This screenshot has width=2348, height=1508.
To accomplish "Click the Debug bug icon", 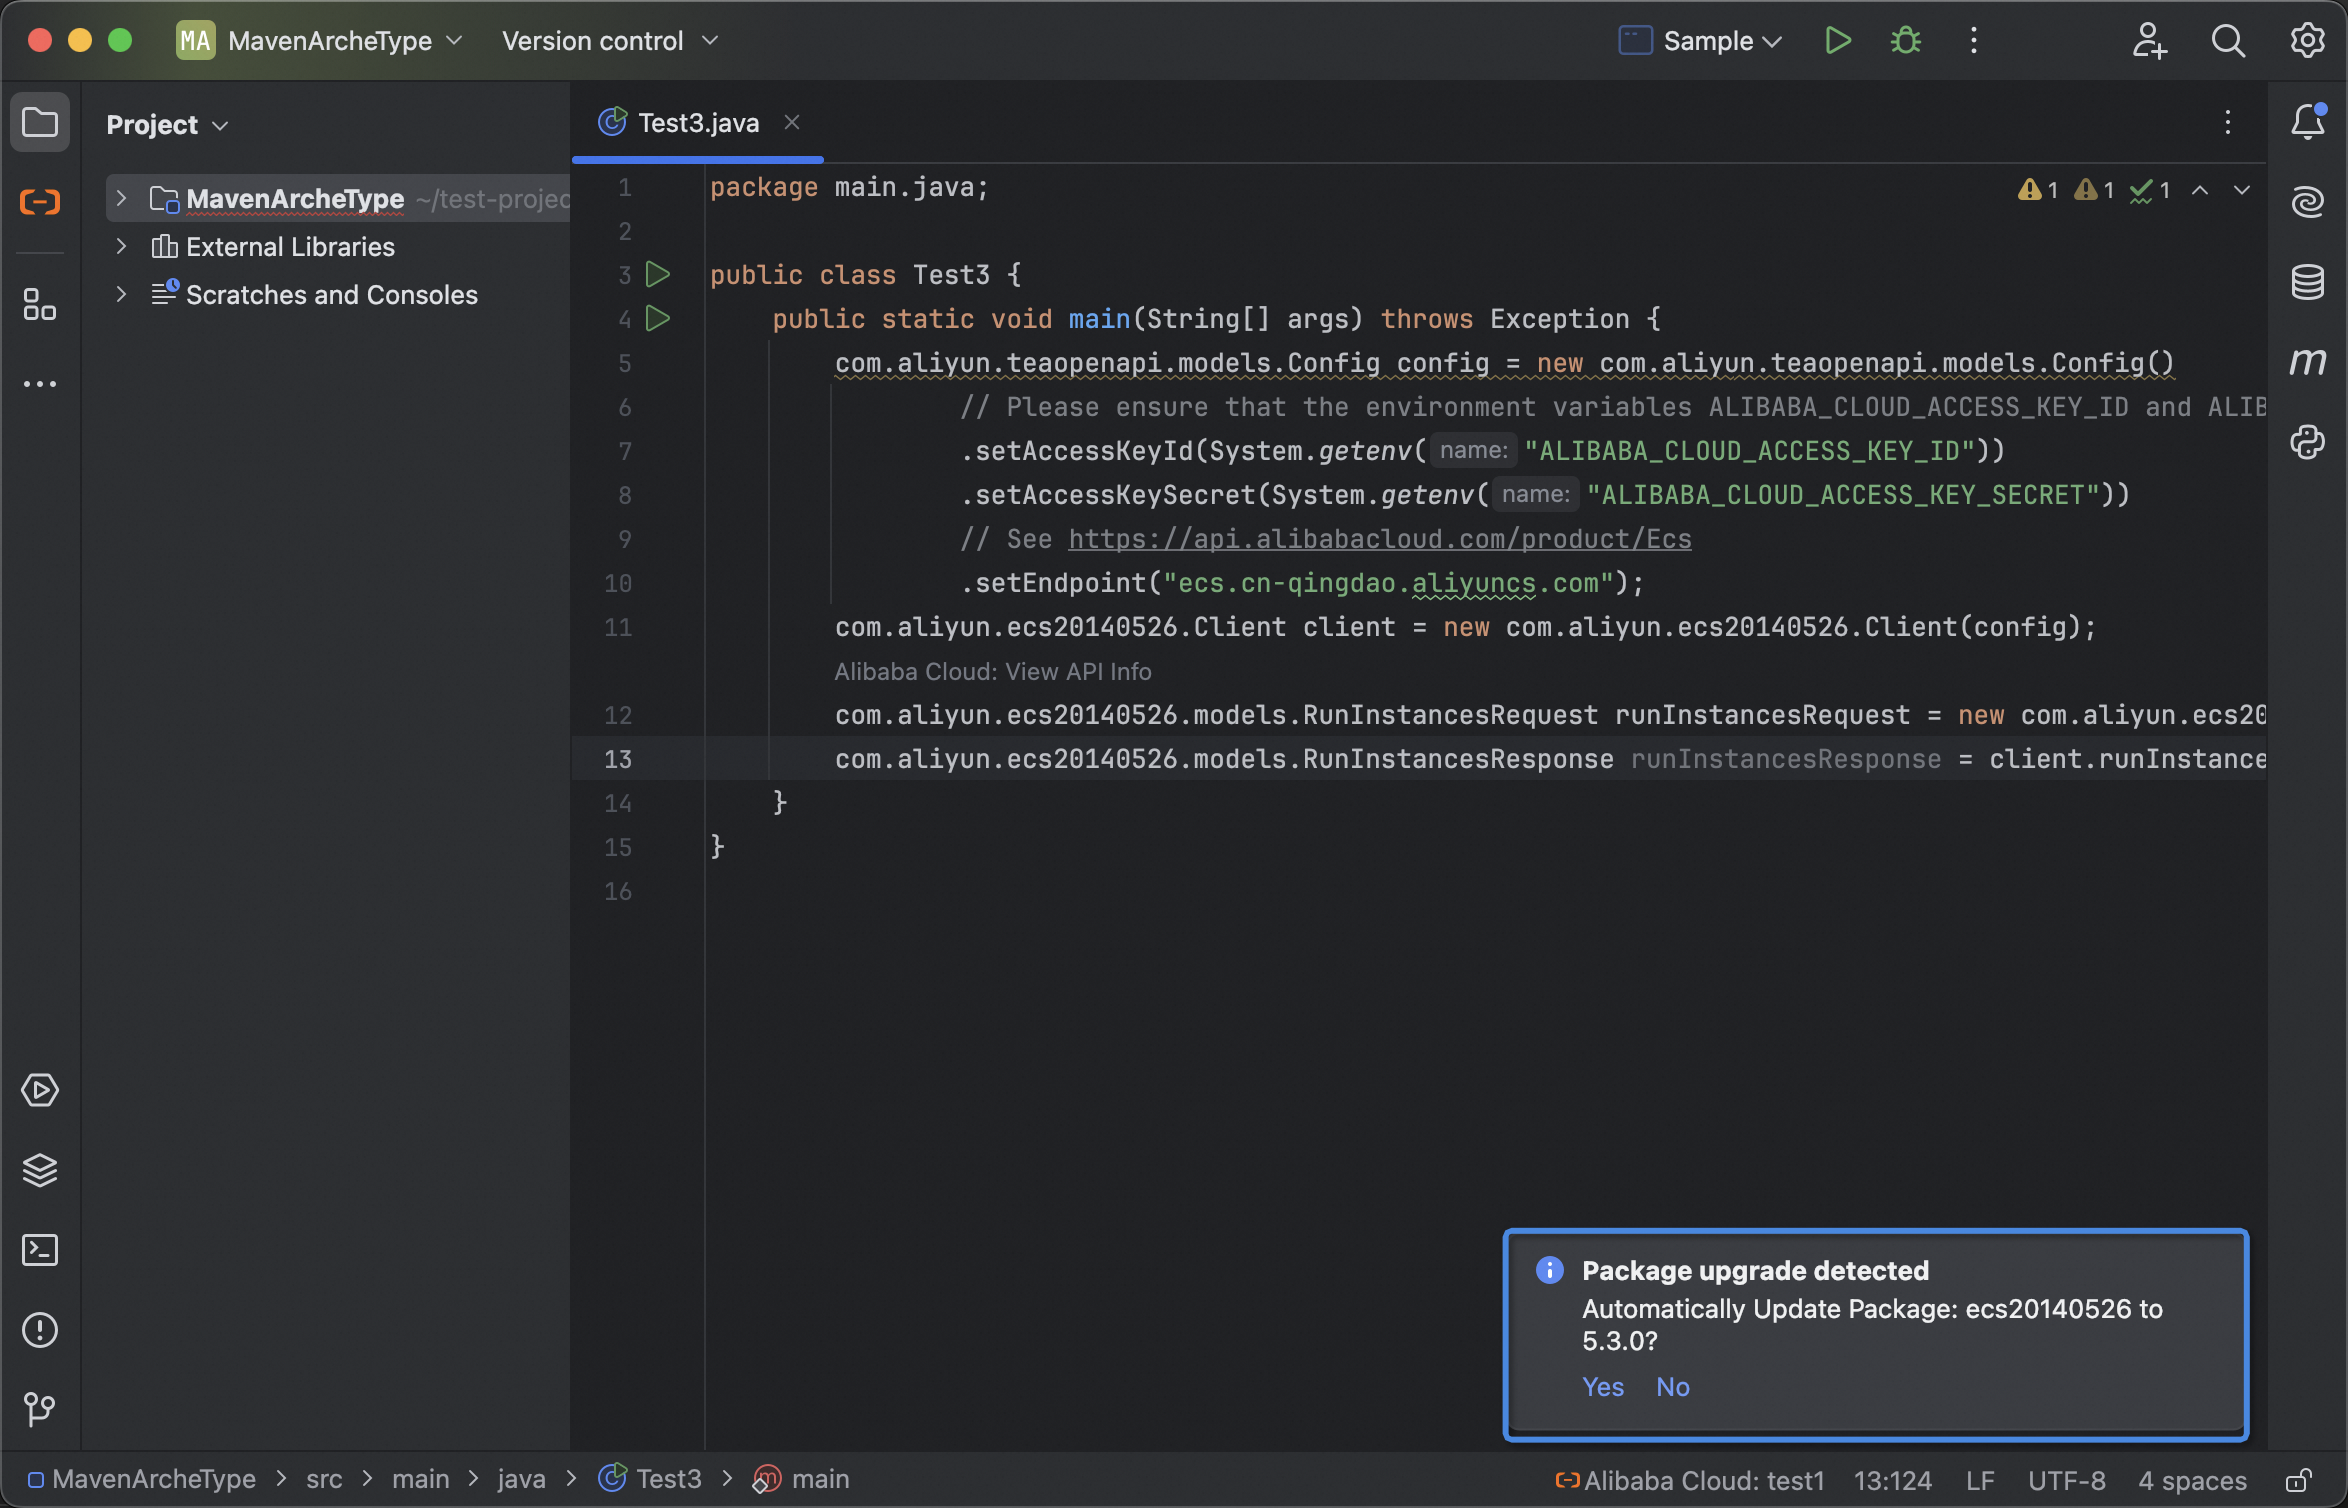I will coord(1905,41).
